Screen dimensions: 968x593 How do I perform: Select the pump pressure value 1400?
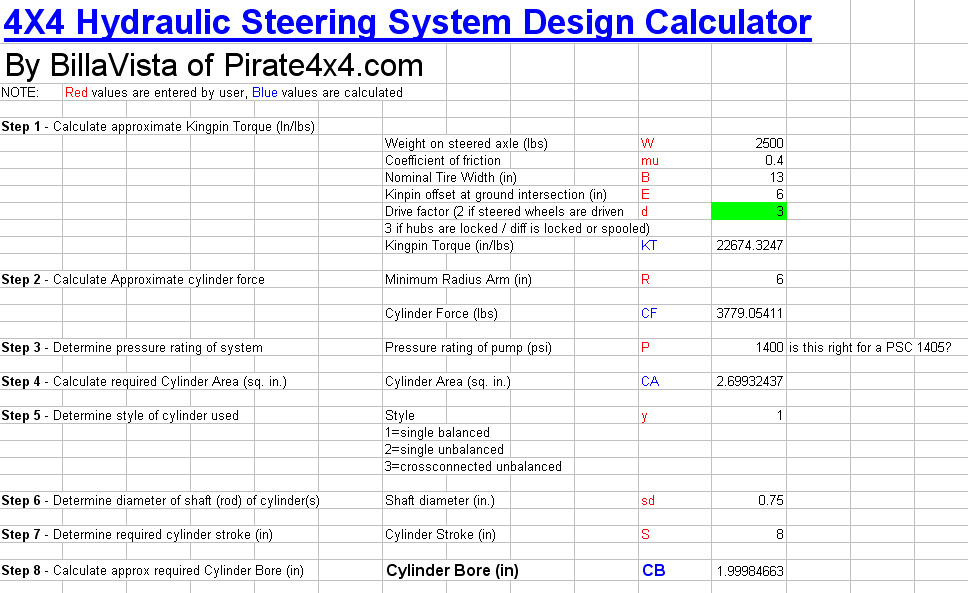(x=749, y=347)
